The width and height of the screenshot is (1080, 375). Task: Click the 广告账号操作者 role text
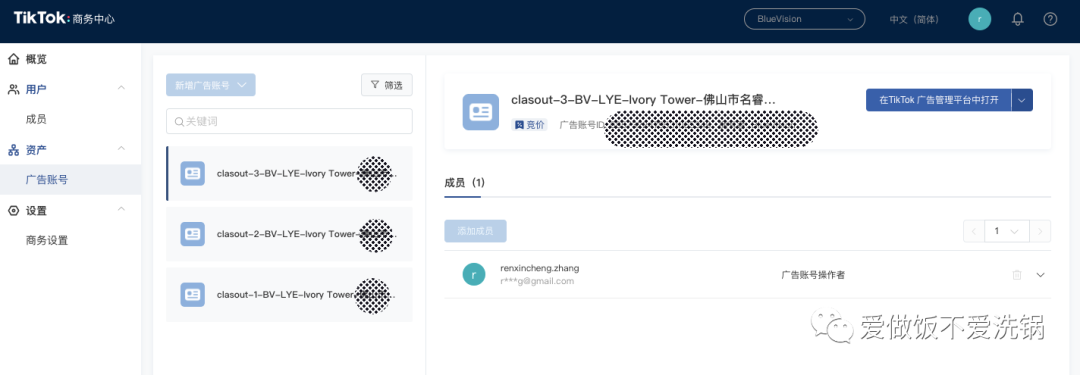coord(813,275)
